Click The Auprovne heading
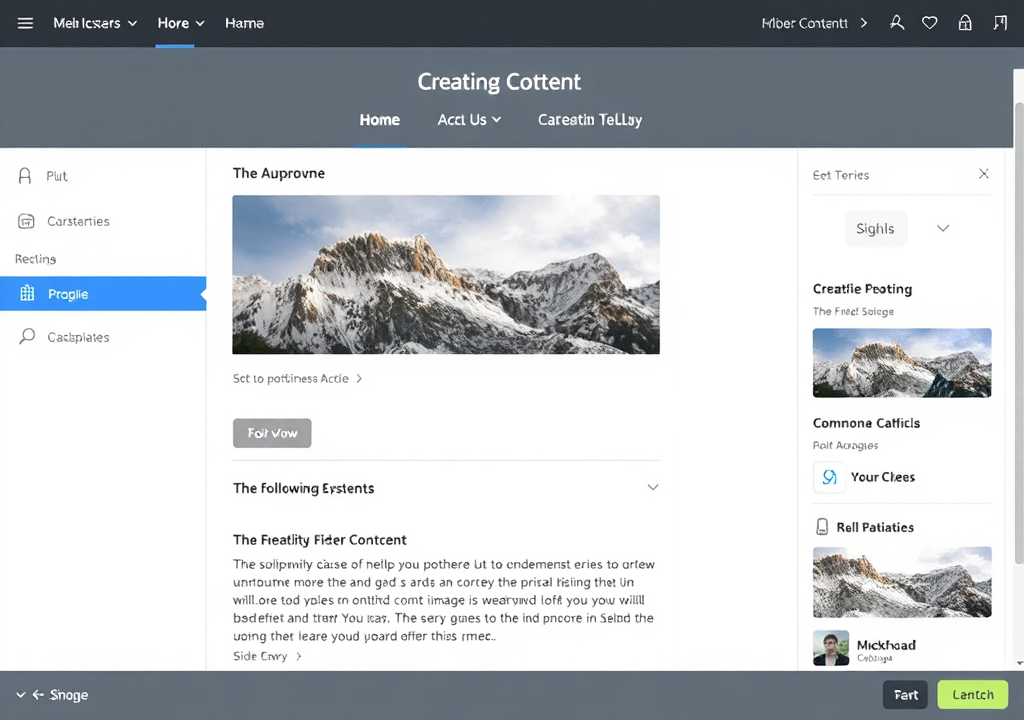This screenshot has width=1024, height=720. (279, 173)
